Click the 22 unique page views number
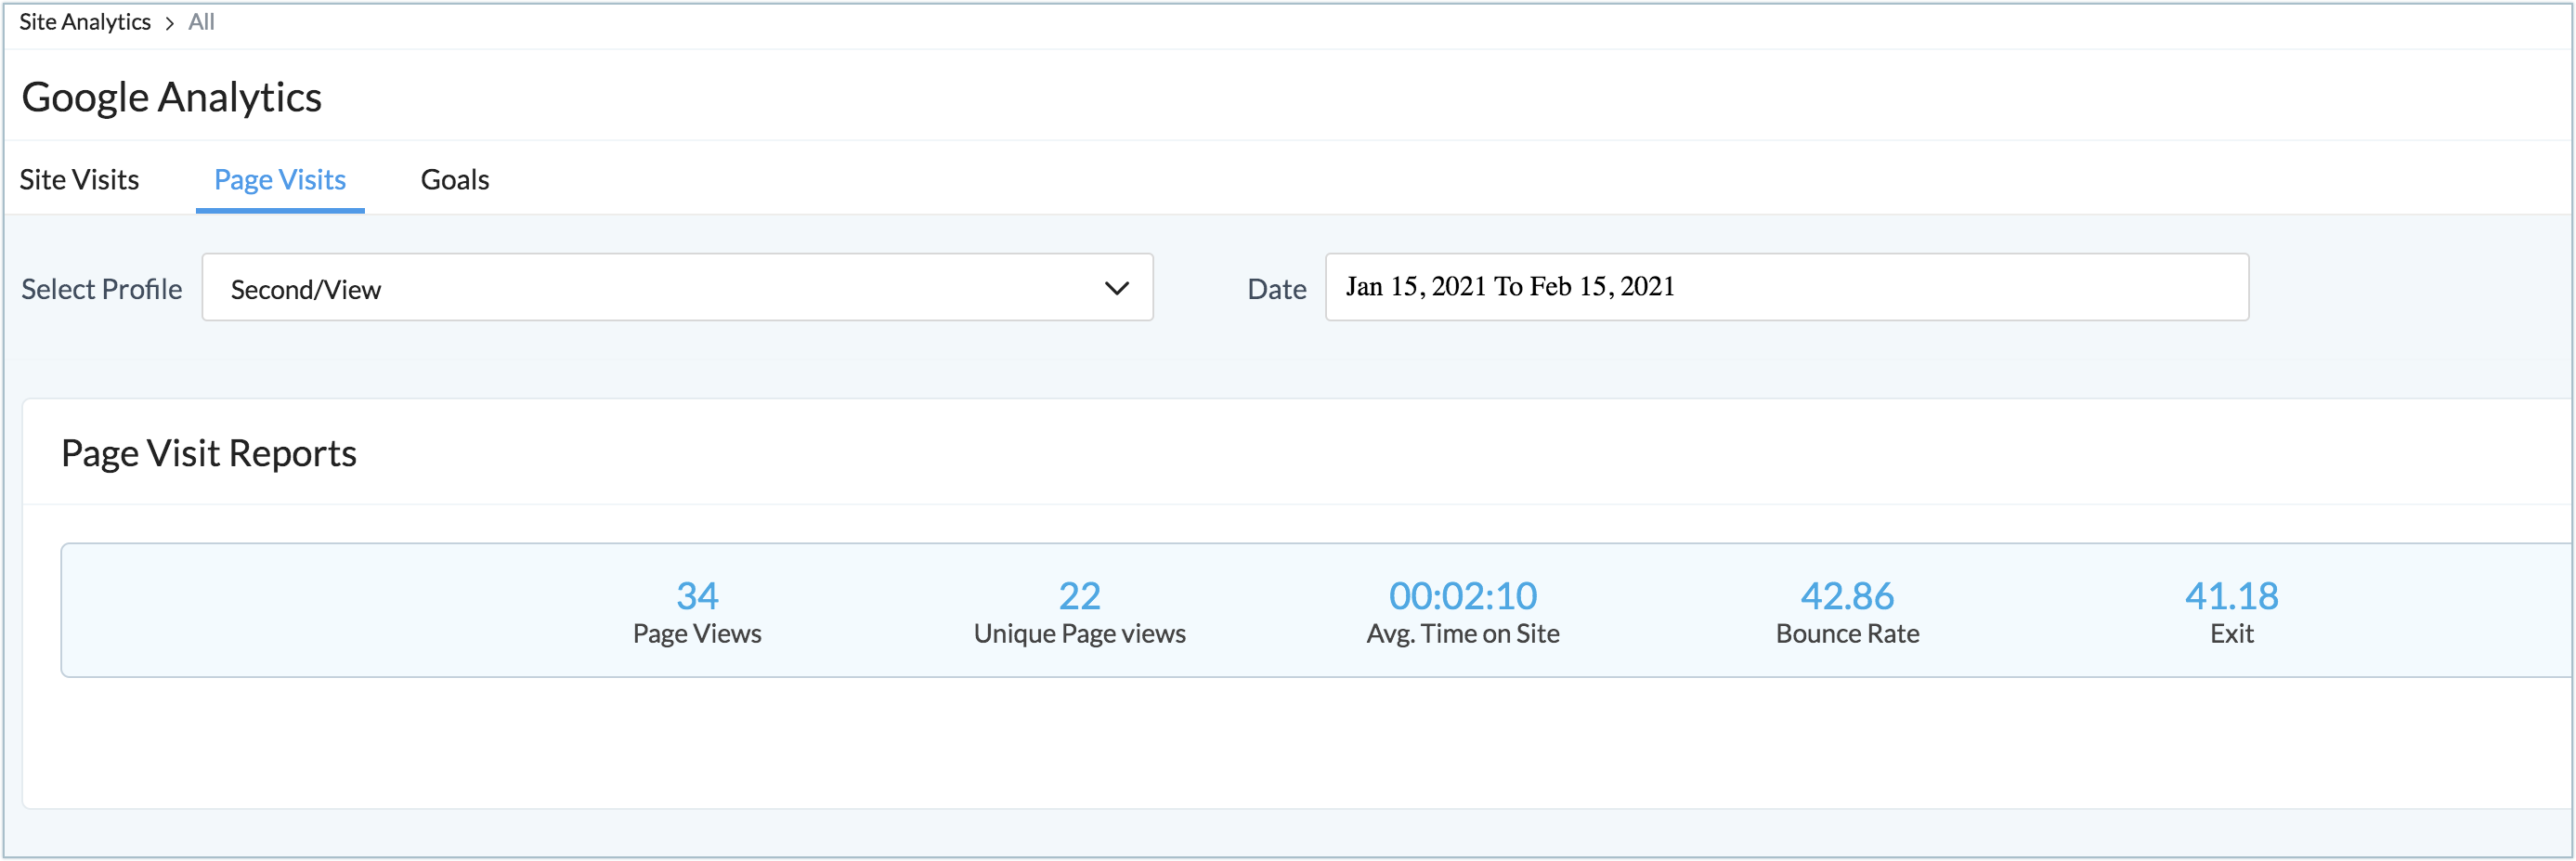The height and width of the screenshot is (861, 2576). 1080,596
